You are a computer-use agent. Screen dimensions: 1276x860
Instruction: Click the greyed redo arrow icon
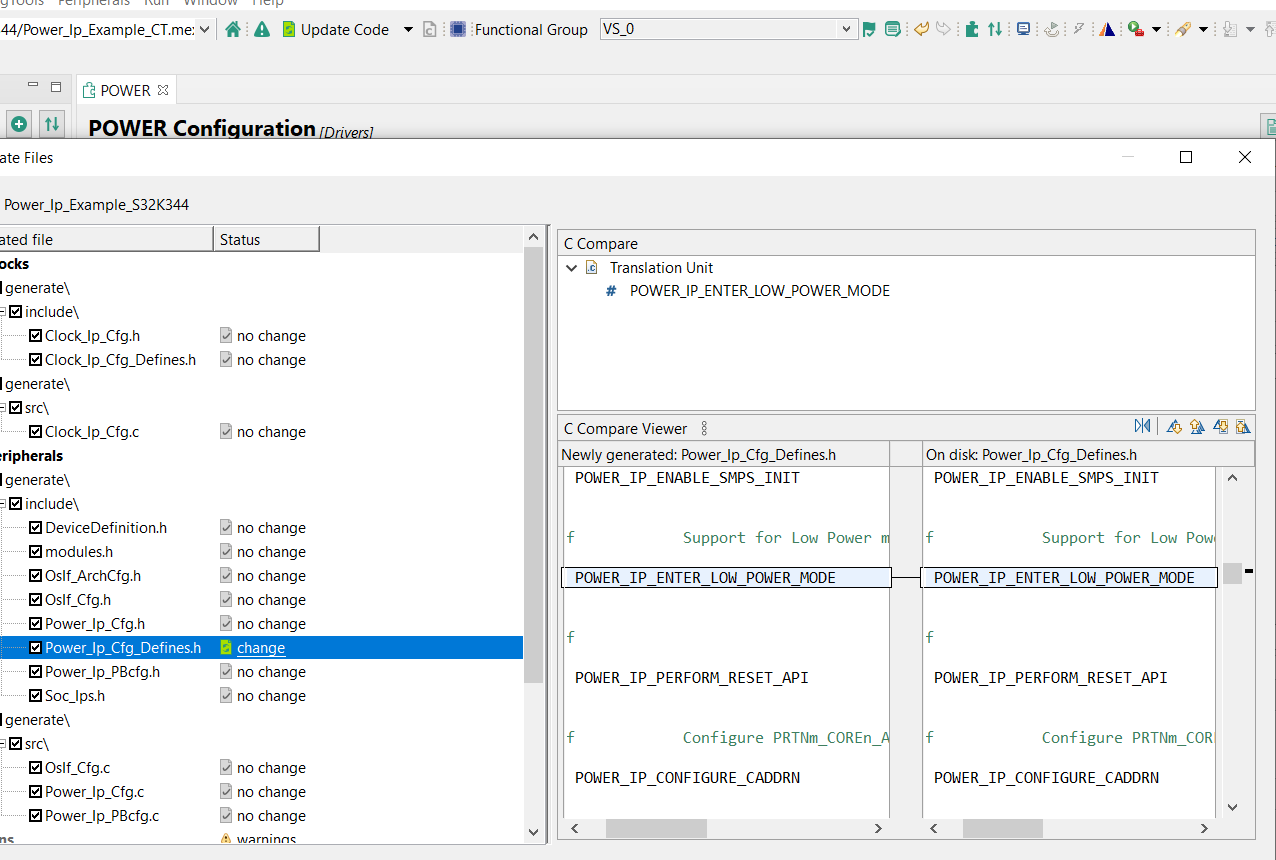click(943, 29)
